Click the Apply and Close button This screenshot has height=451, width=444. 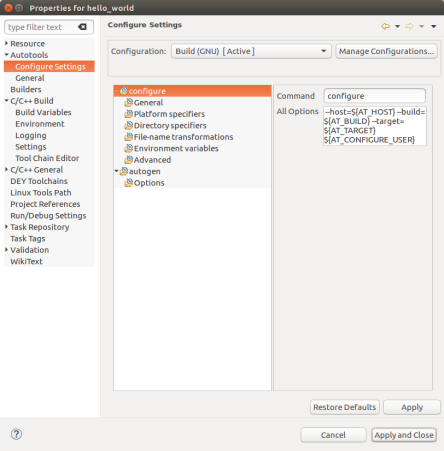point(404,435)
